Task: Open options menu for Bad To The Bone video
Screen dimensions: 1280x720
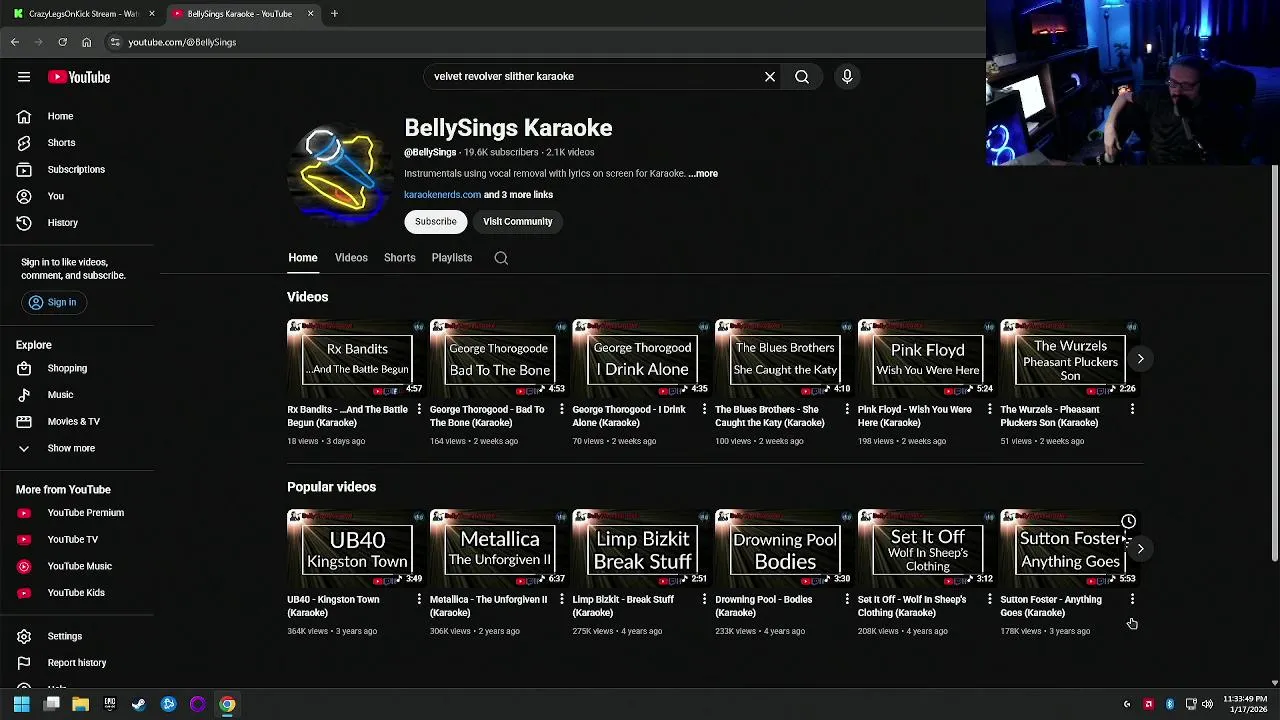Action: [561, 409]
